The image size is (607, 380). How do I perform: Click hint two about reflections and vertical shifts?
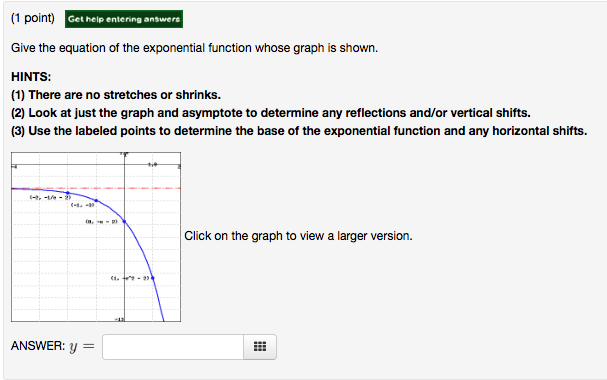click(x=271, y=113)
